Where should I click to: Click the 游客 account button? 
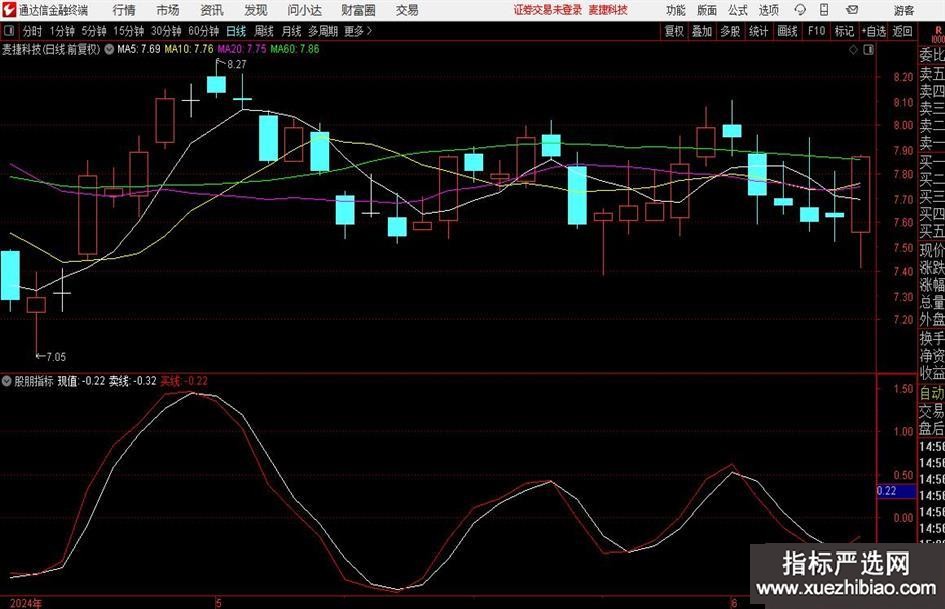pos(904,10)
